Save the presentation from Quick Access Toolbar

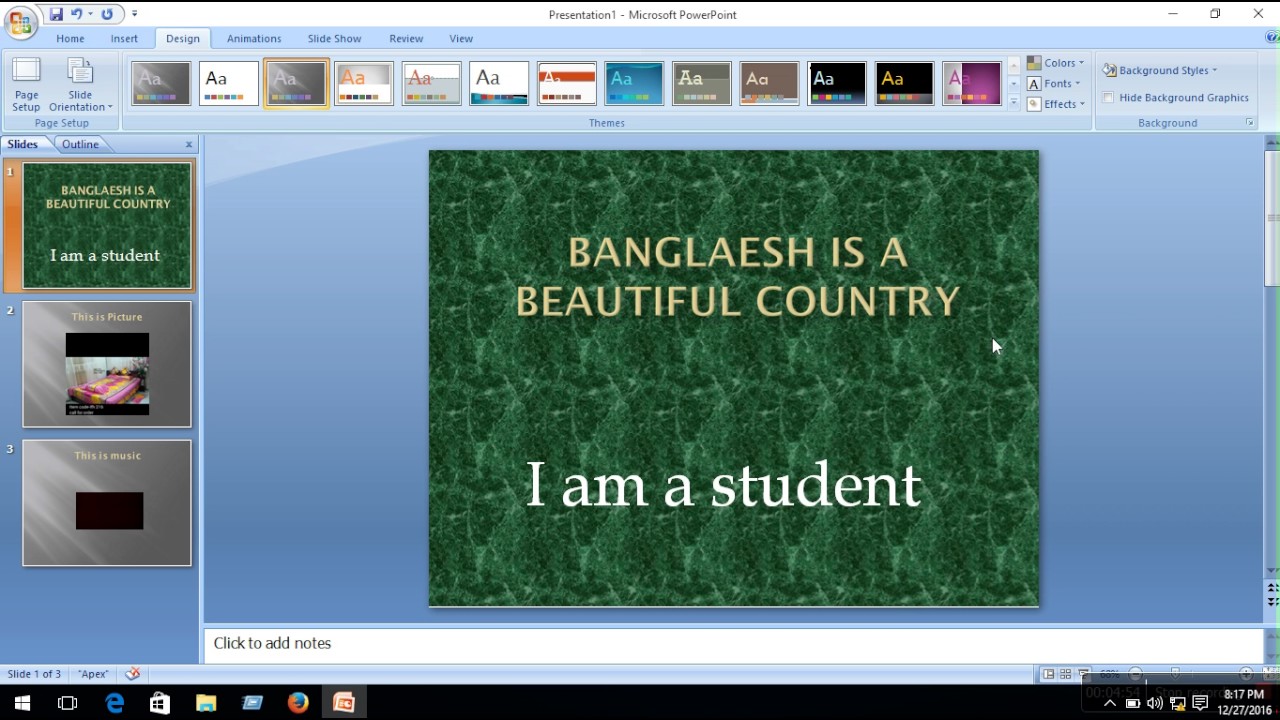tap(56, 14)
